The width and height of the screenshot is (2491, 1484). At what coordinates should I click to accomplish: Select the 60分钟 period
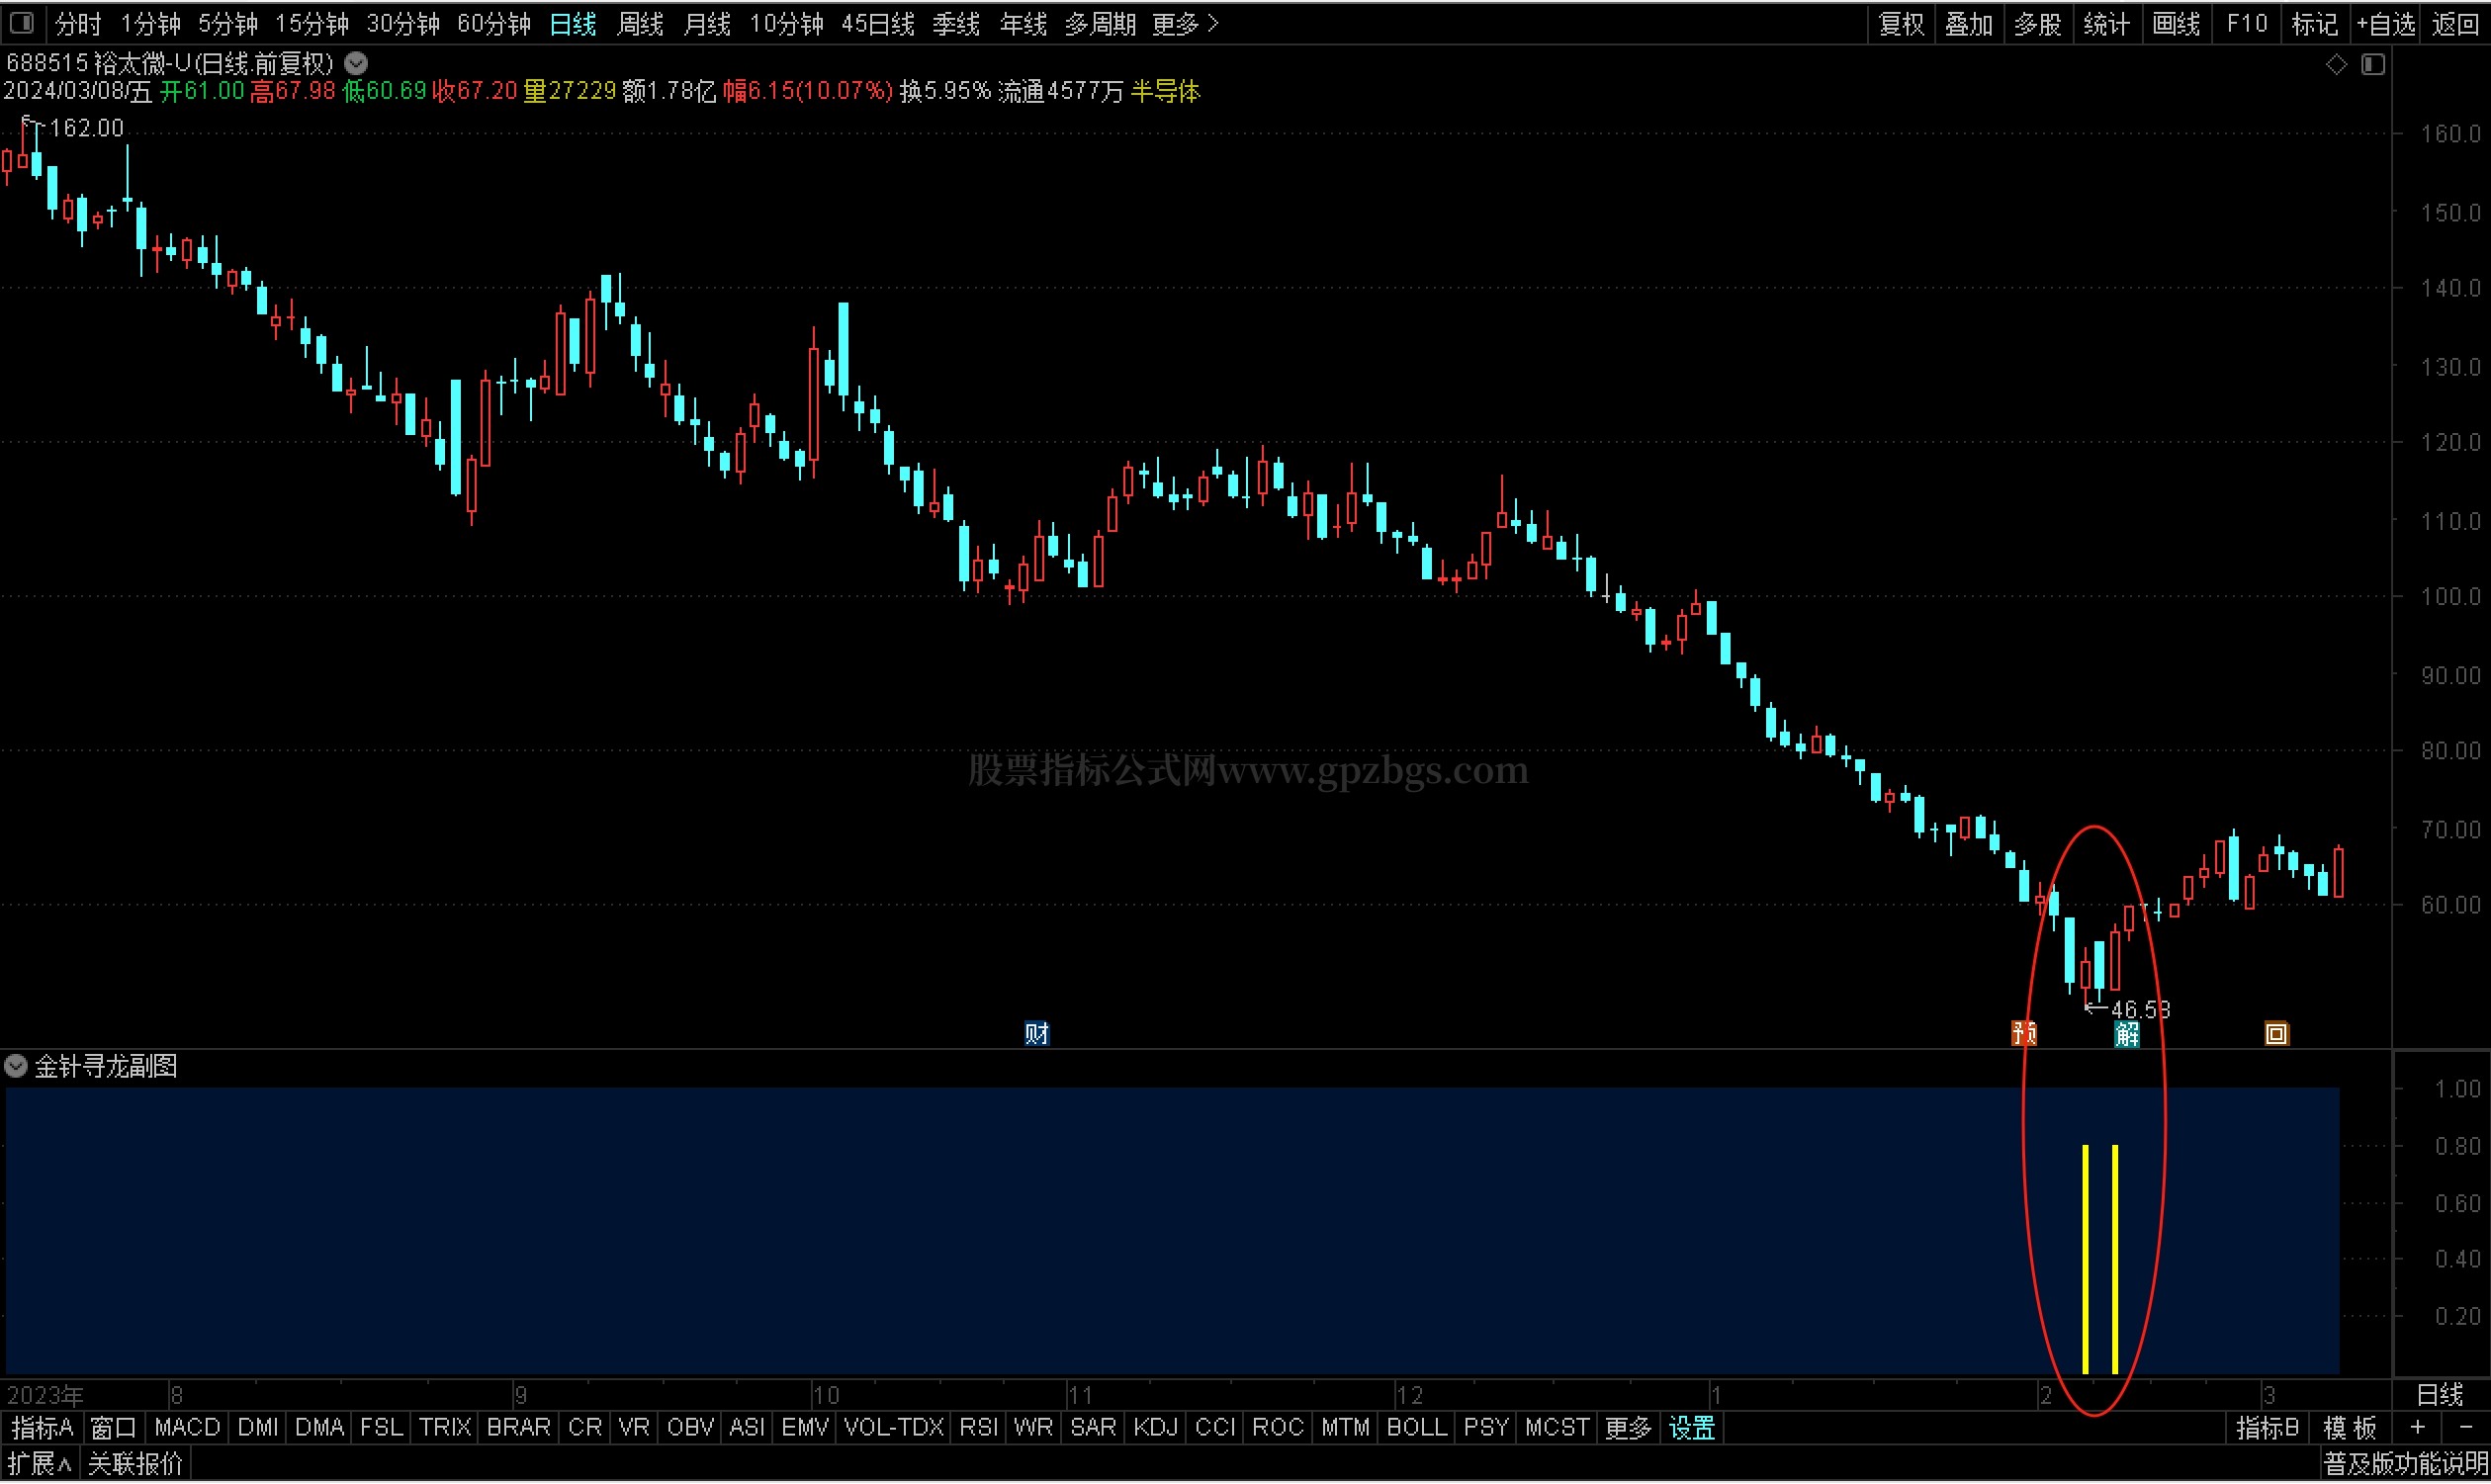(494, 23)
